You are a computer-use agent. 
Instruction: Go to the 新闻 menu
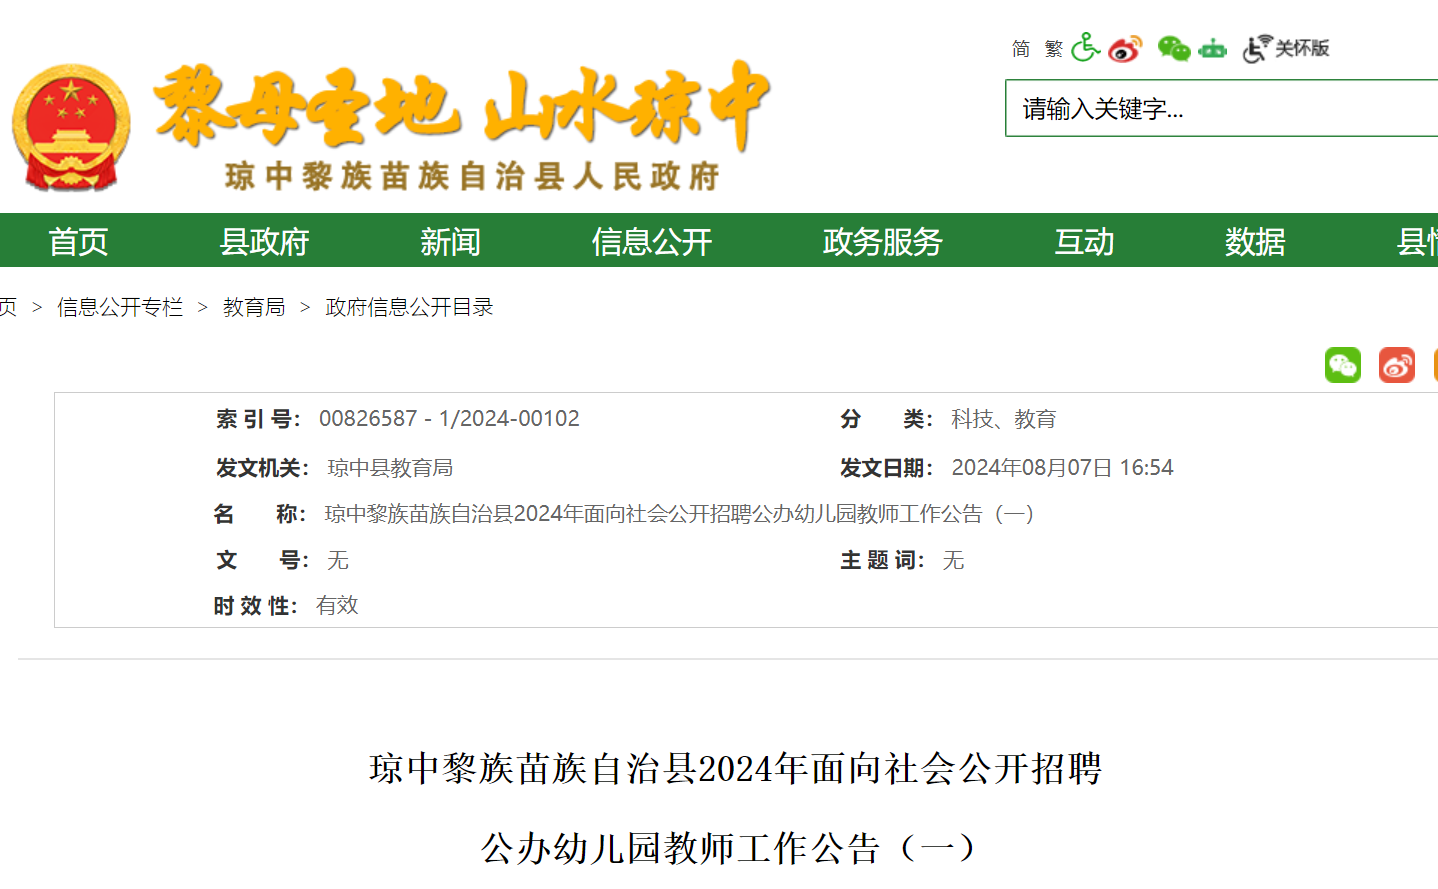click(x=450, y=241)
